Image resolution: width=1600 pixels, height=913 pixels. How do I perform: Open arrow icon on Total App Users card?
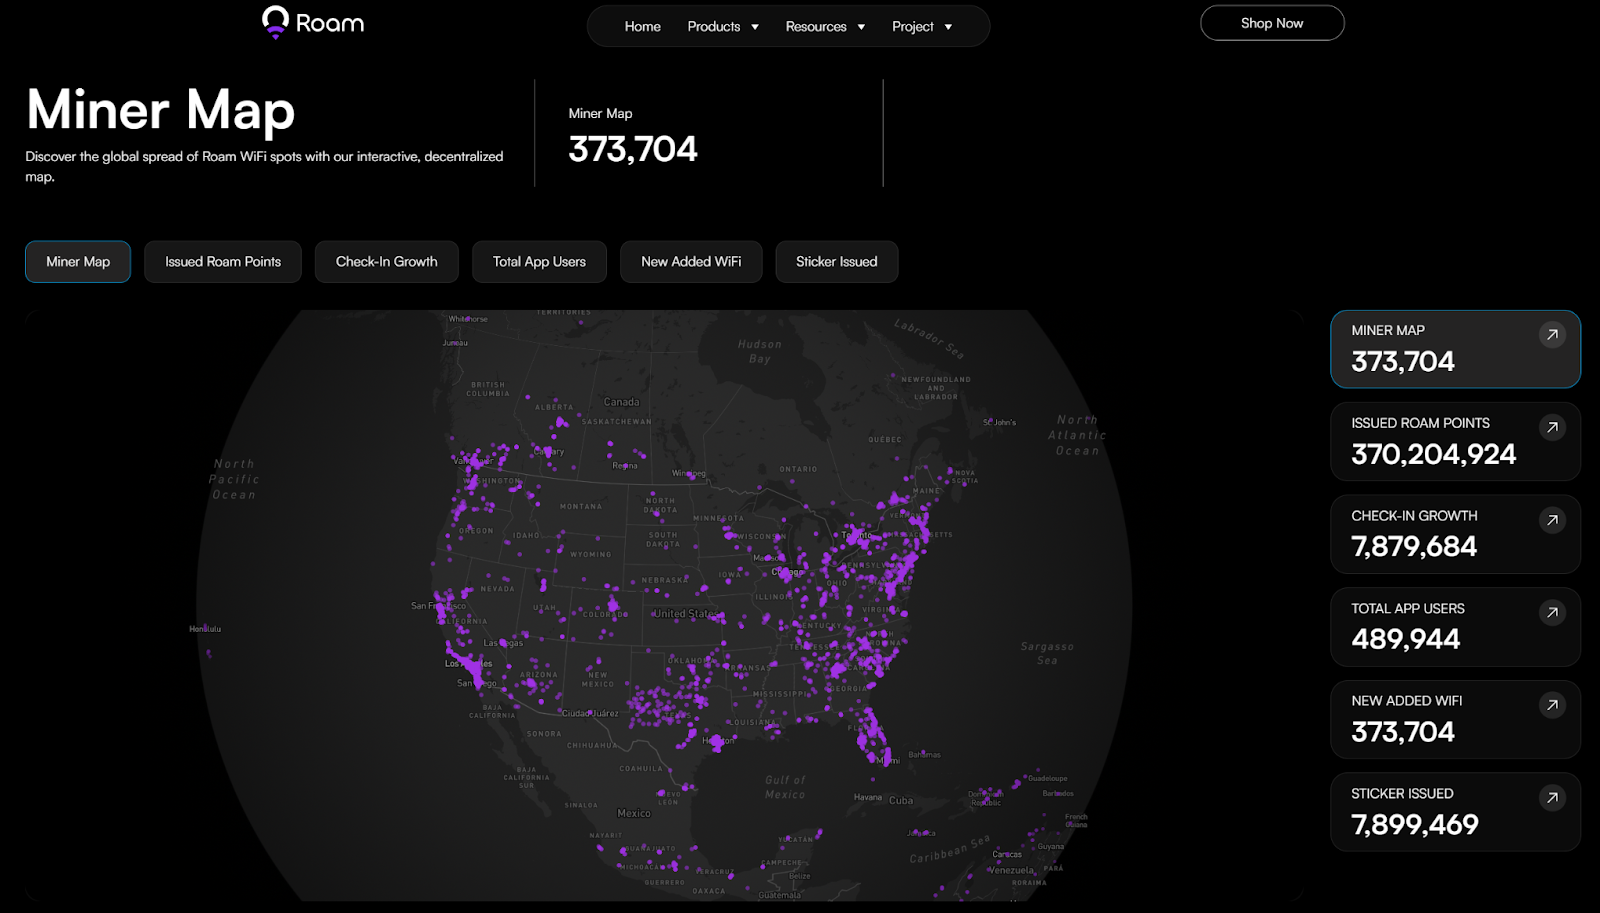coord(1552,613)
